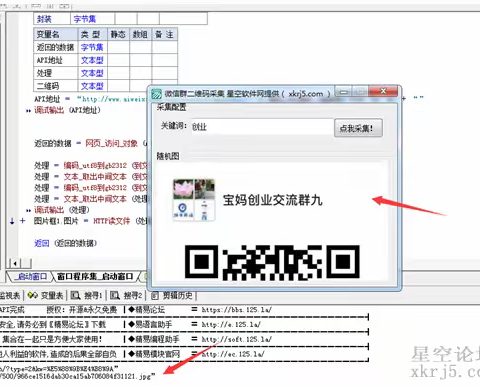480x386 pixels.
Task: Select the 文本型 type cell in 处理 row
Action: [x=92, y=73]
